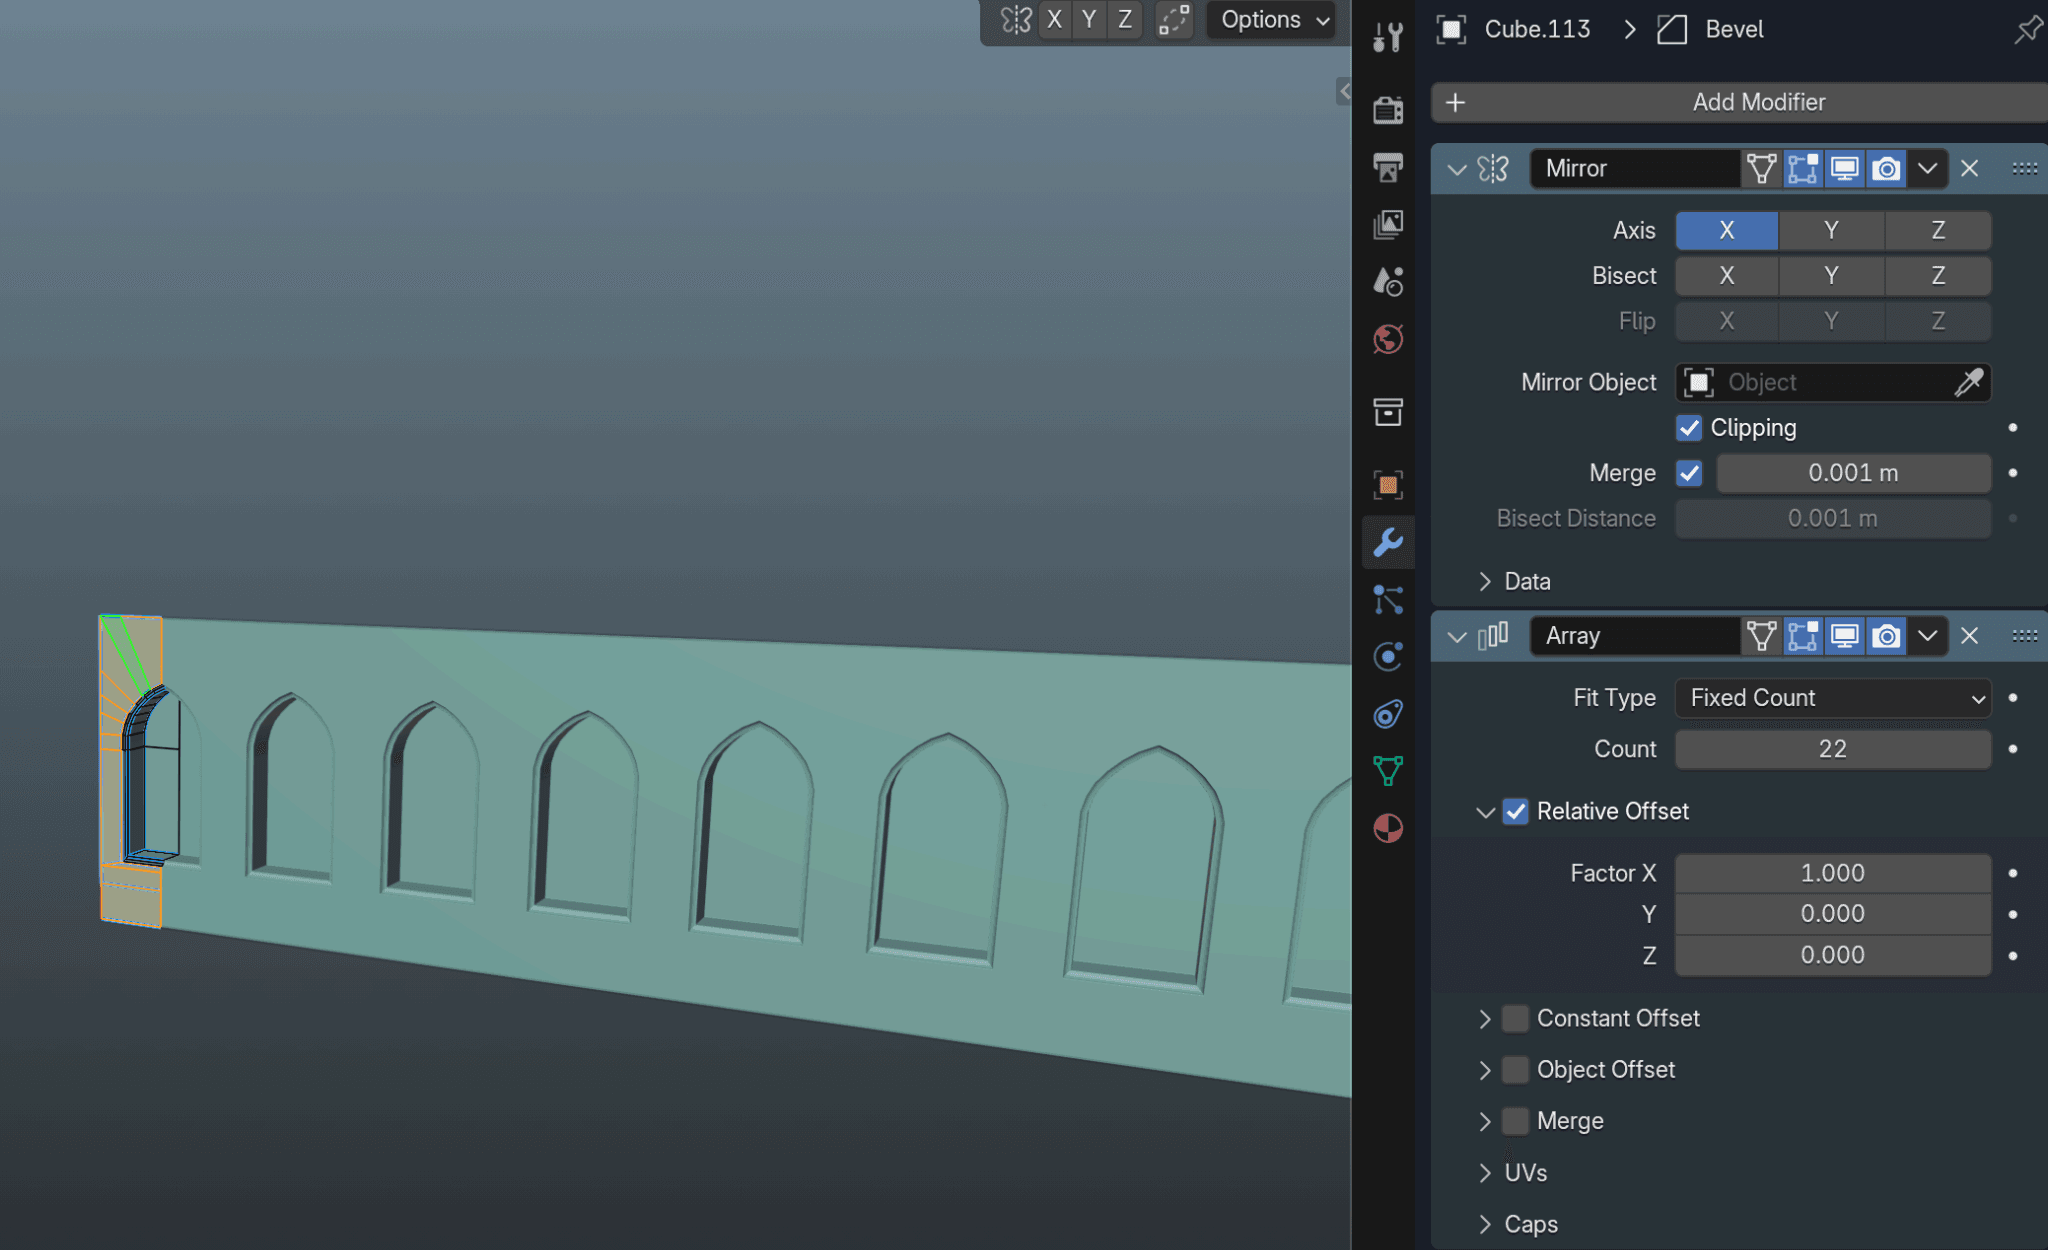
Task: Open the View Layer properties tab
Action: point(1388,224)
